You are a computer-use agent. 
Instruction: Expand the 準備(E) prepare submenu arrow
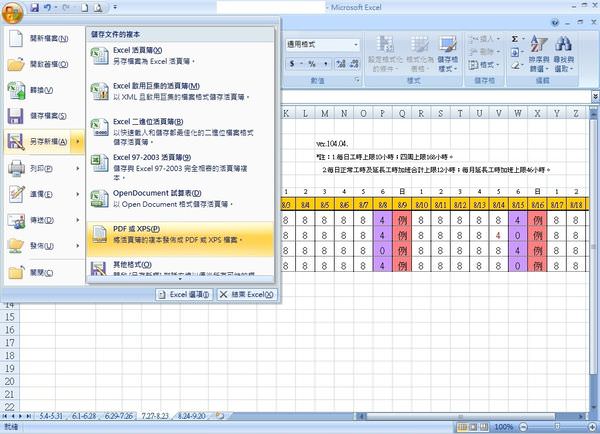[78, 194]
